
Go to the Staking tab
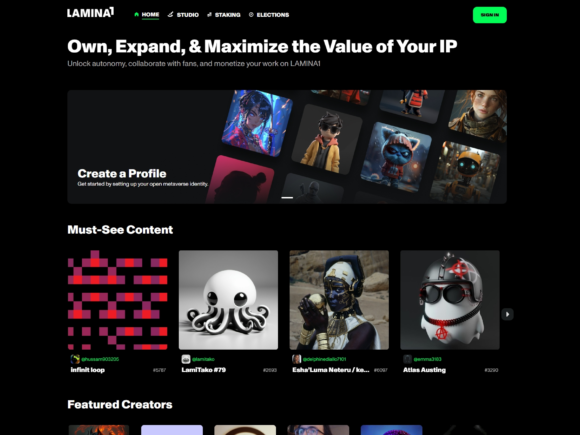coord(224,15)
